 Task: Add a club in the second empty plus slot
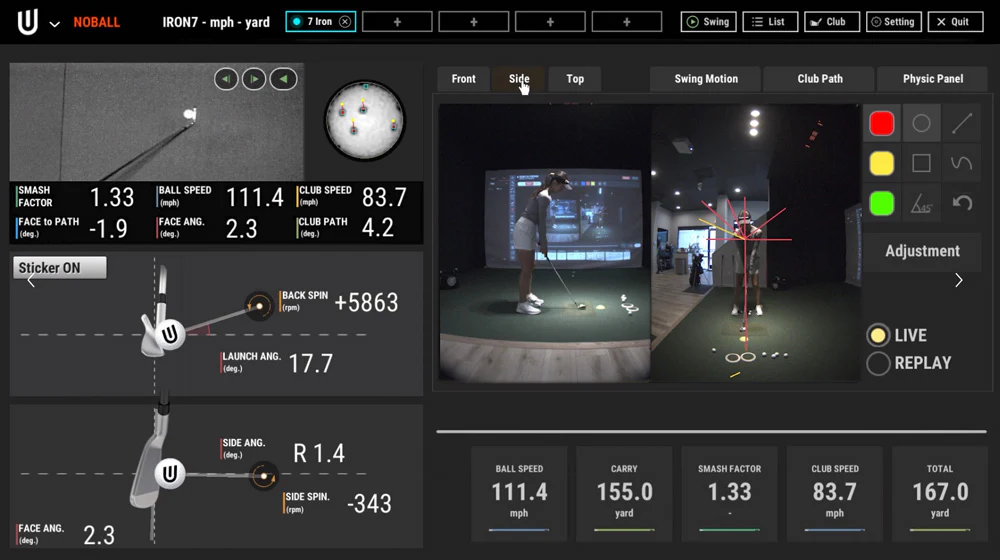pyautogui.click(x=474, y=22)
